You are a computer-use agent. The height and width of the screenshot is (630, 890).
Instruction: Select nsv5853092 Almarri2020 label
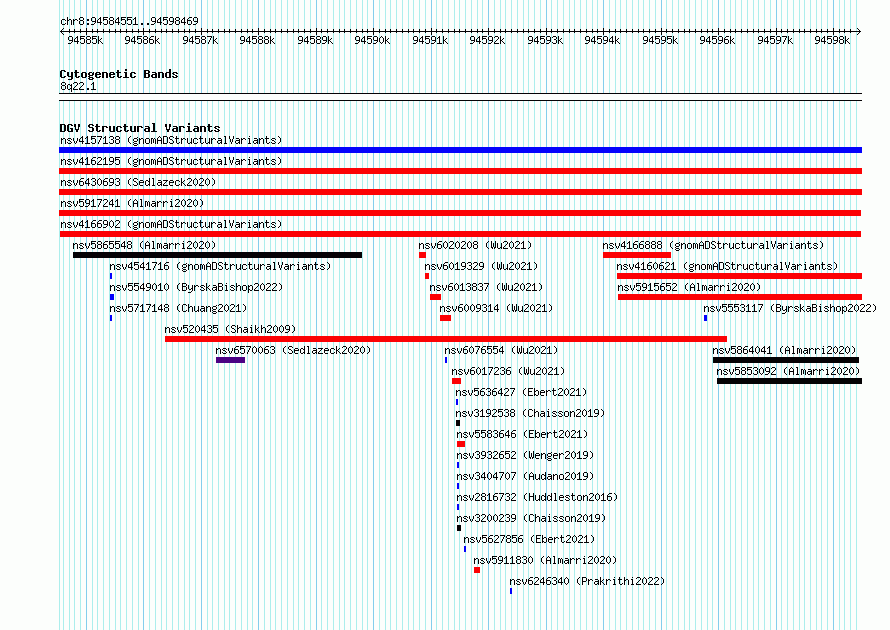[788, 371]
